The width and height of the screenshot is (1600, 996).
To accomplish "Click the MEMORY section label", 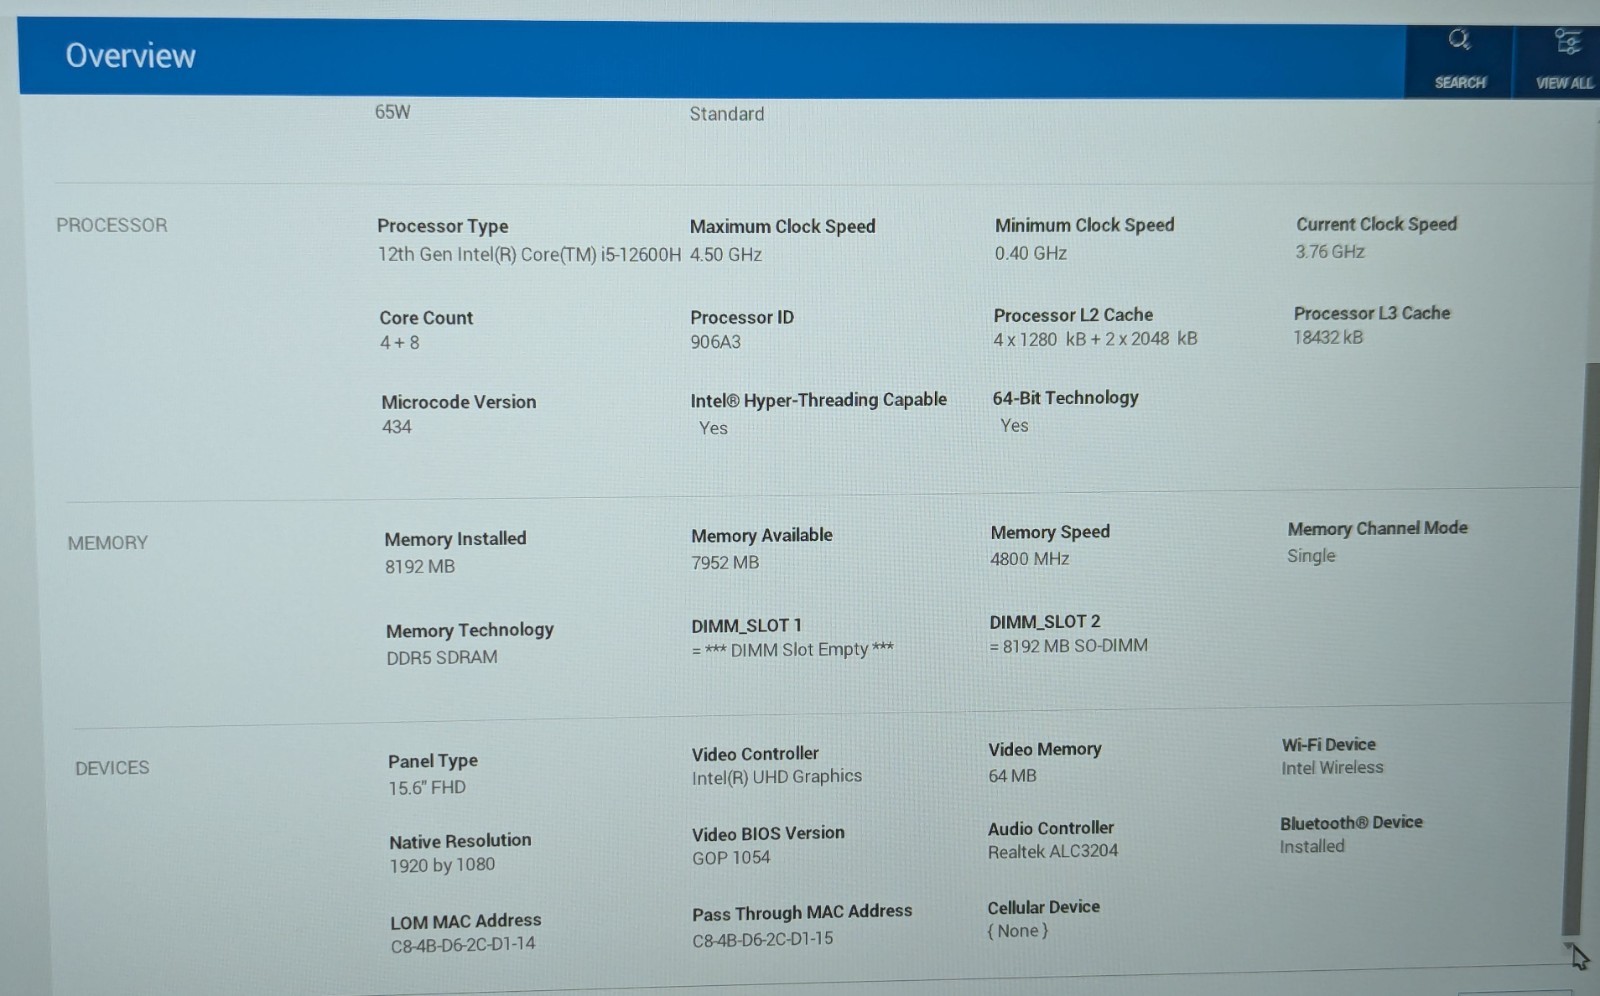I will click(107, 543).
